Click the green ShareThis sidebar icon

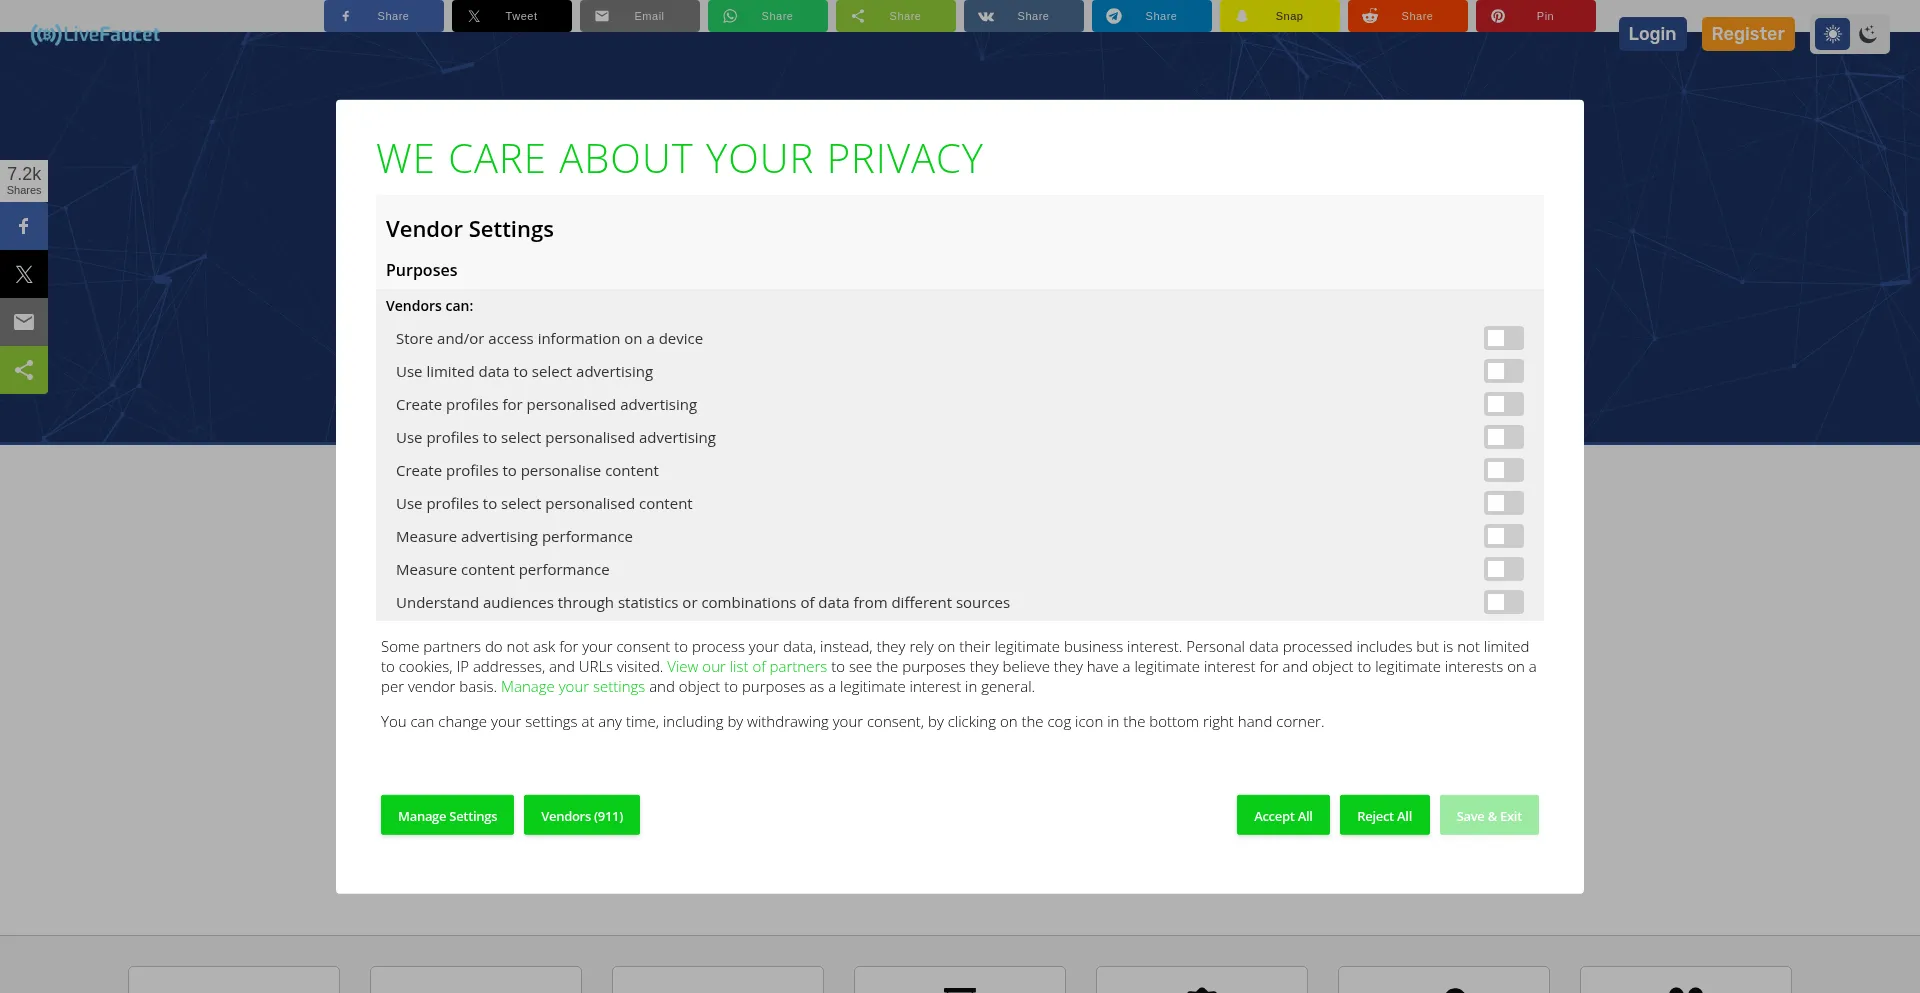pyautogui.click(x=24, y=370)
